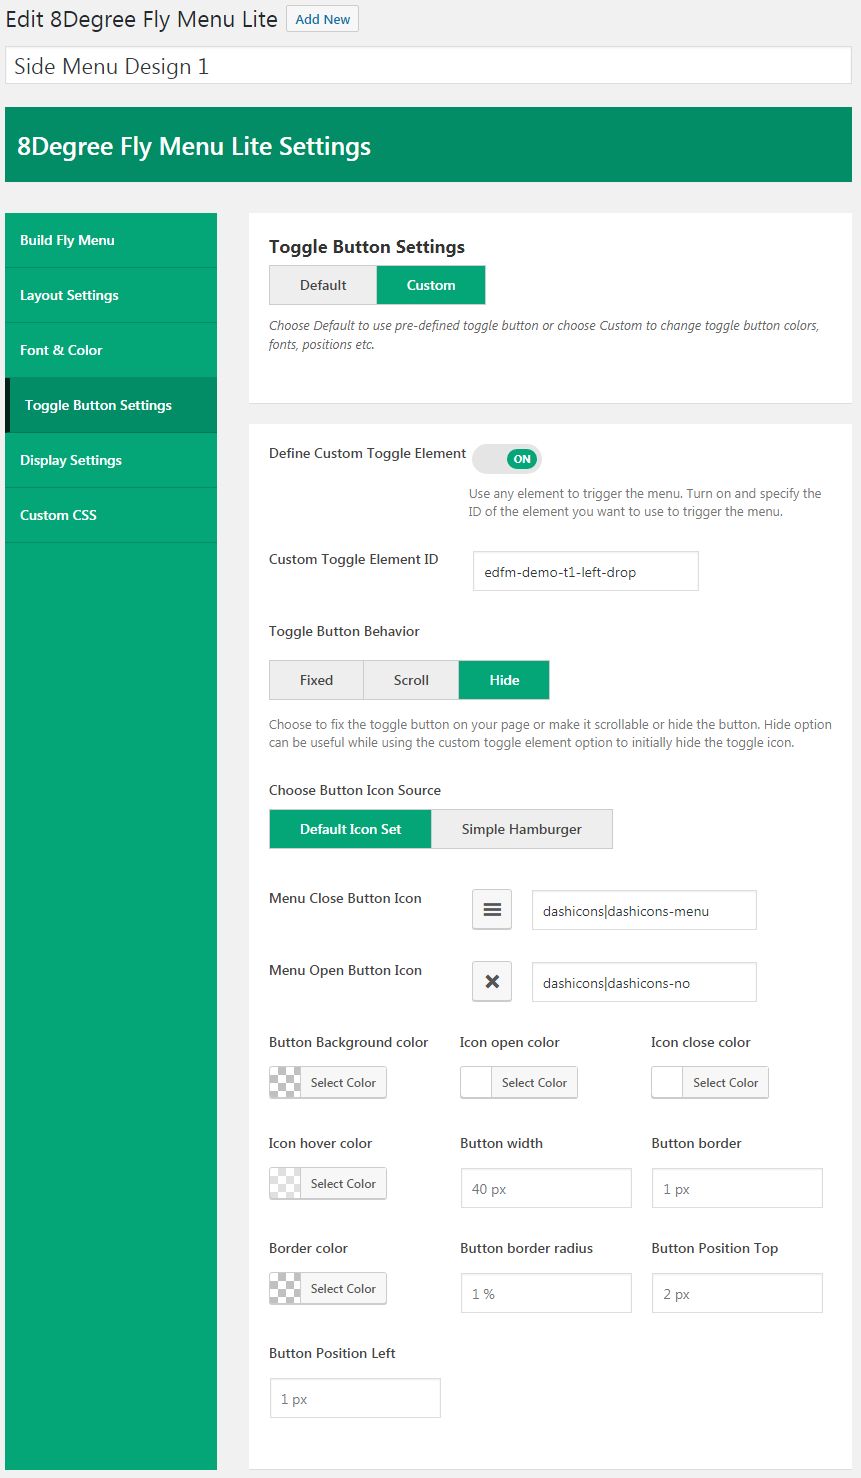This screenshot has height=1478, width=861.
Task: Set toggle button behavior to Fixed
Action: (316, 680)
